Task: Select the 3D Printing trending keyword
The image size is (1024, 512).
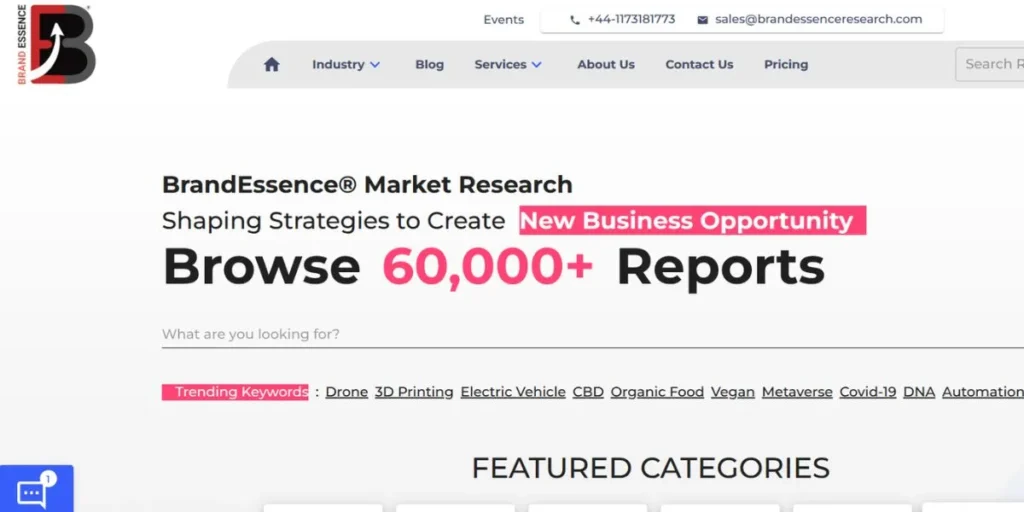Action: pos(414,392)
